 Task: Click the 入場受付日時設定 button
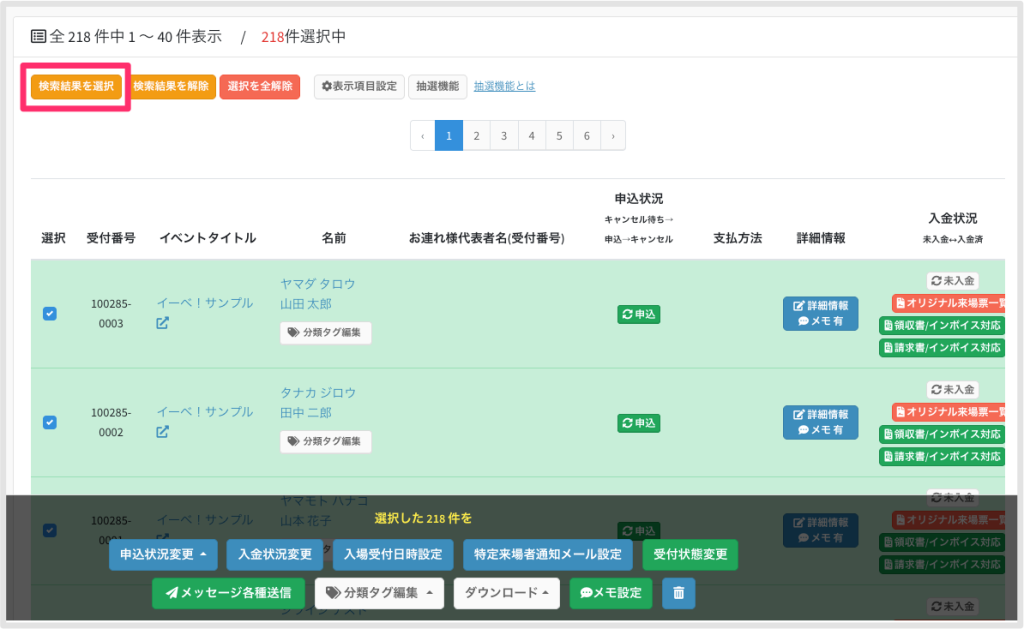coord(393,555)
